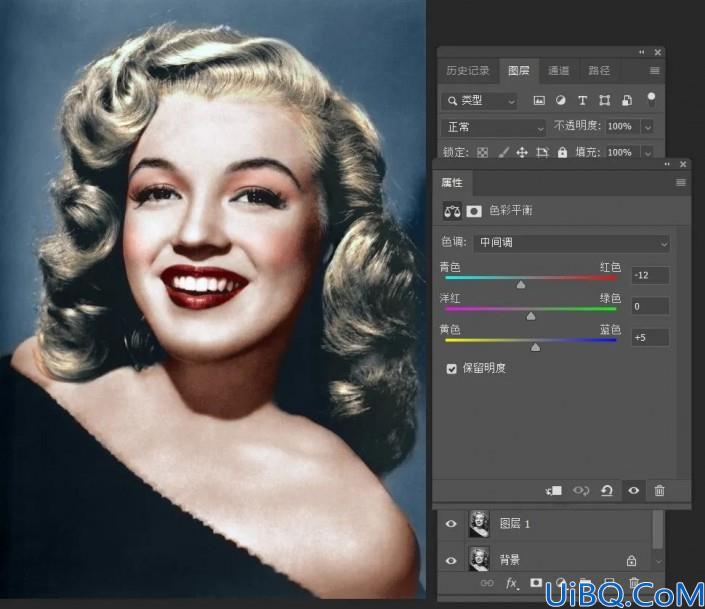Click the shape layer filter icon

(604, 101)
